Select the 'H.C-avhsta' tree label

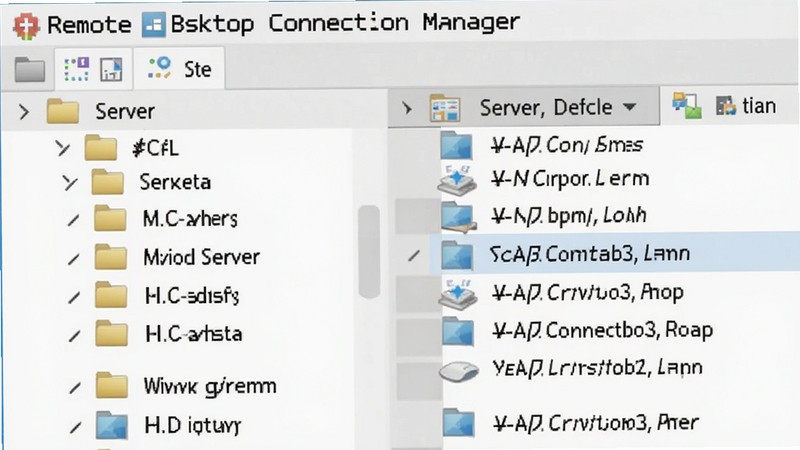pyautogui.click(x=194, y=334)
